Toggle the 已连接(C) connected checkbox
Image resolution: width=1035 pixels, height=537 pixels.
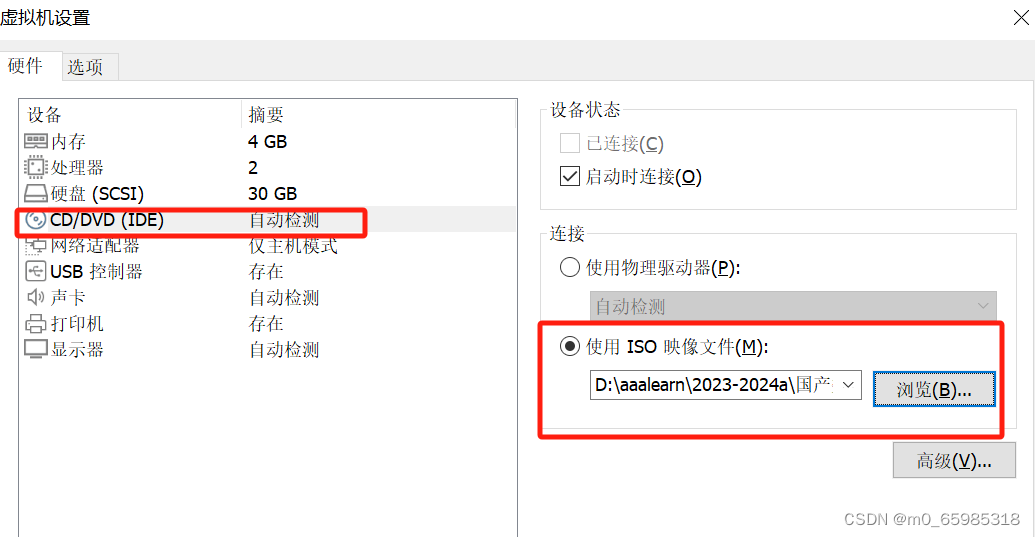(x=570, y=143)
